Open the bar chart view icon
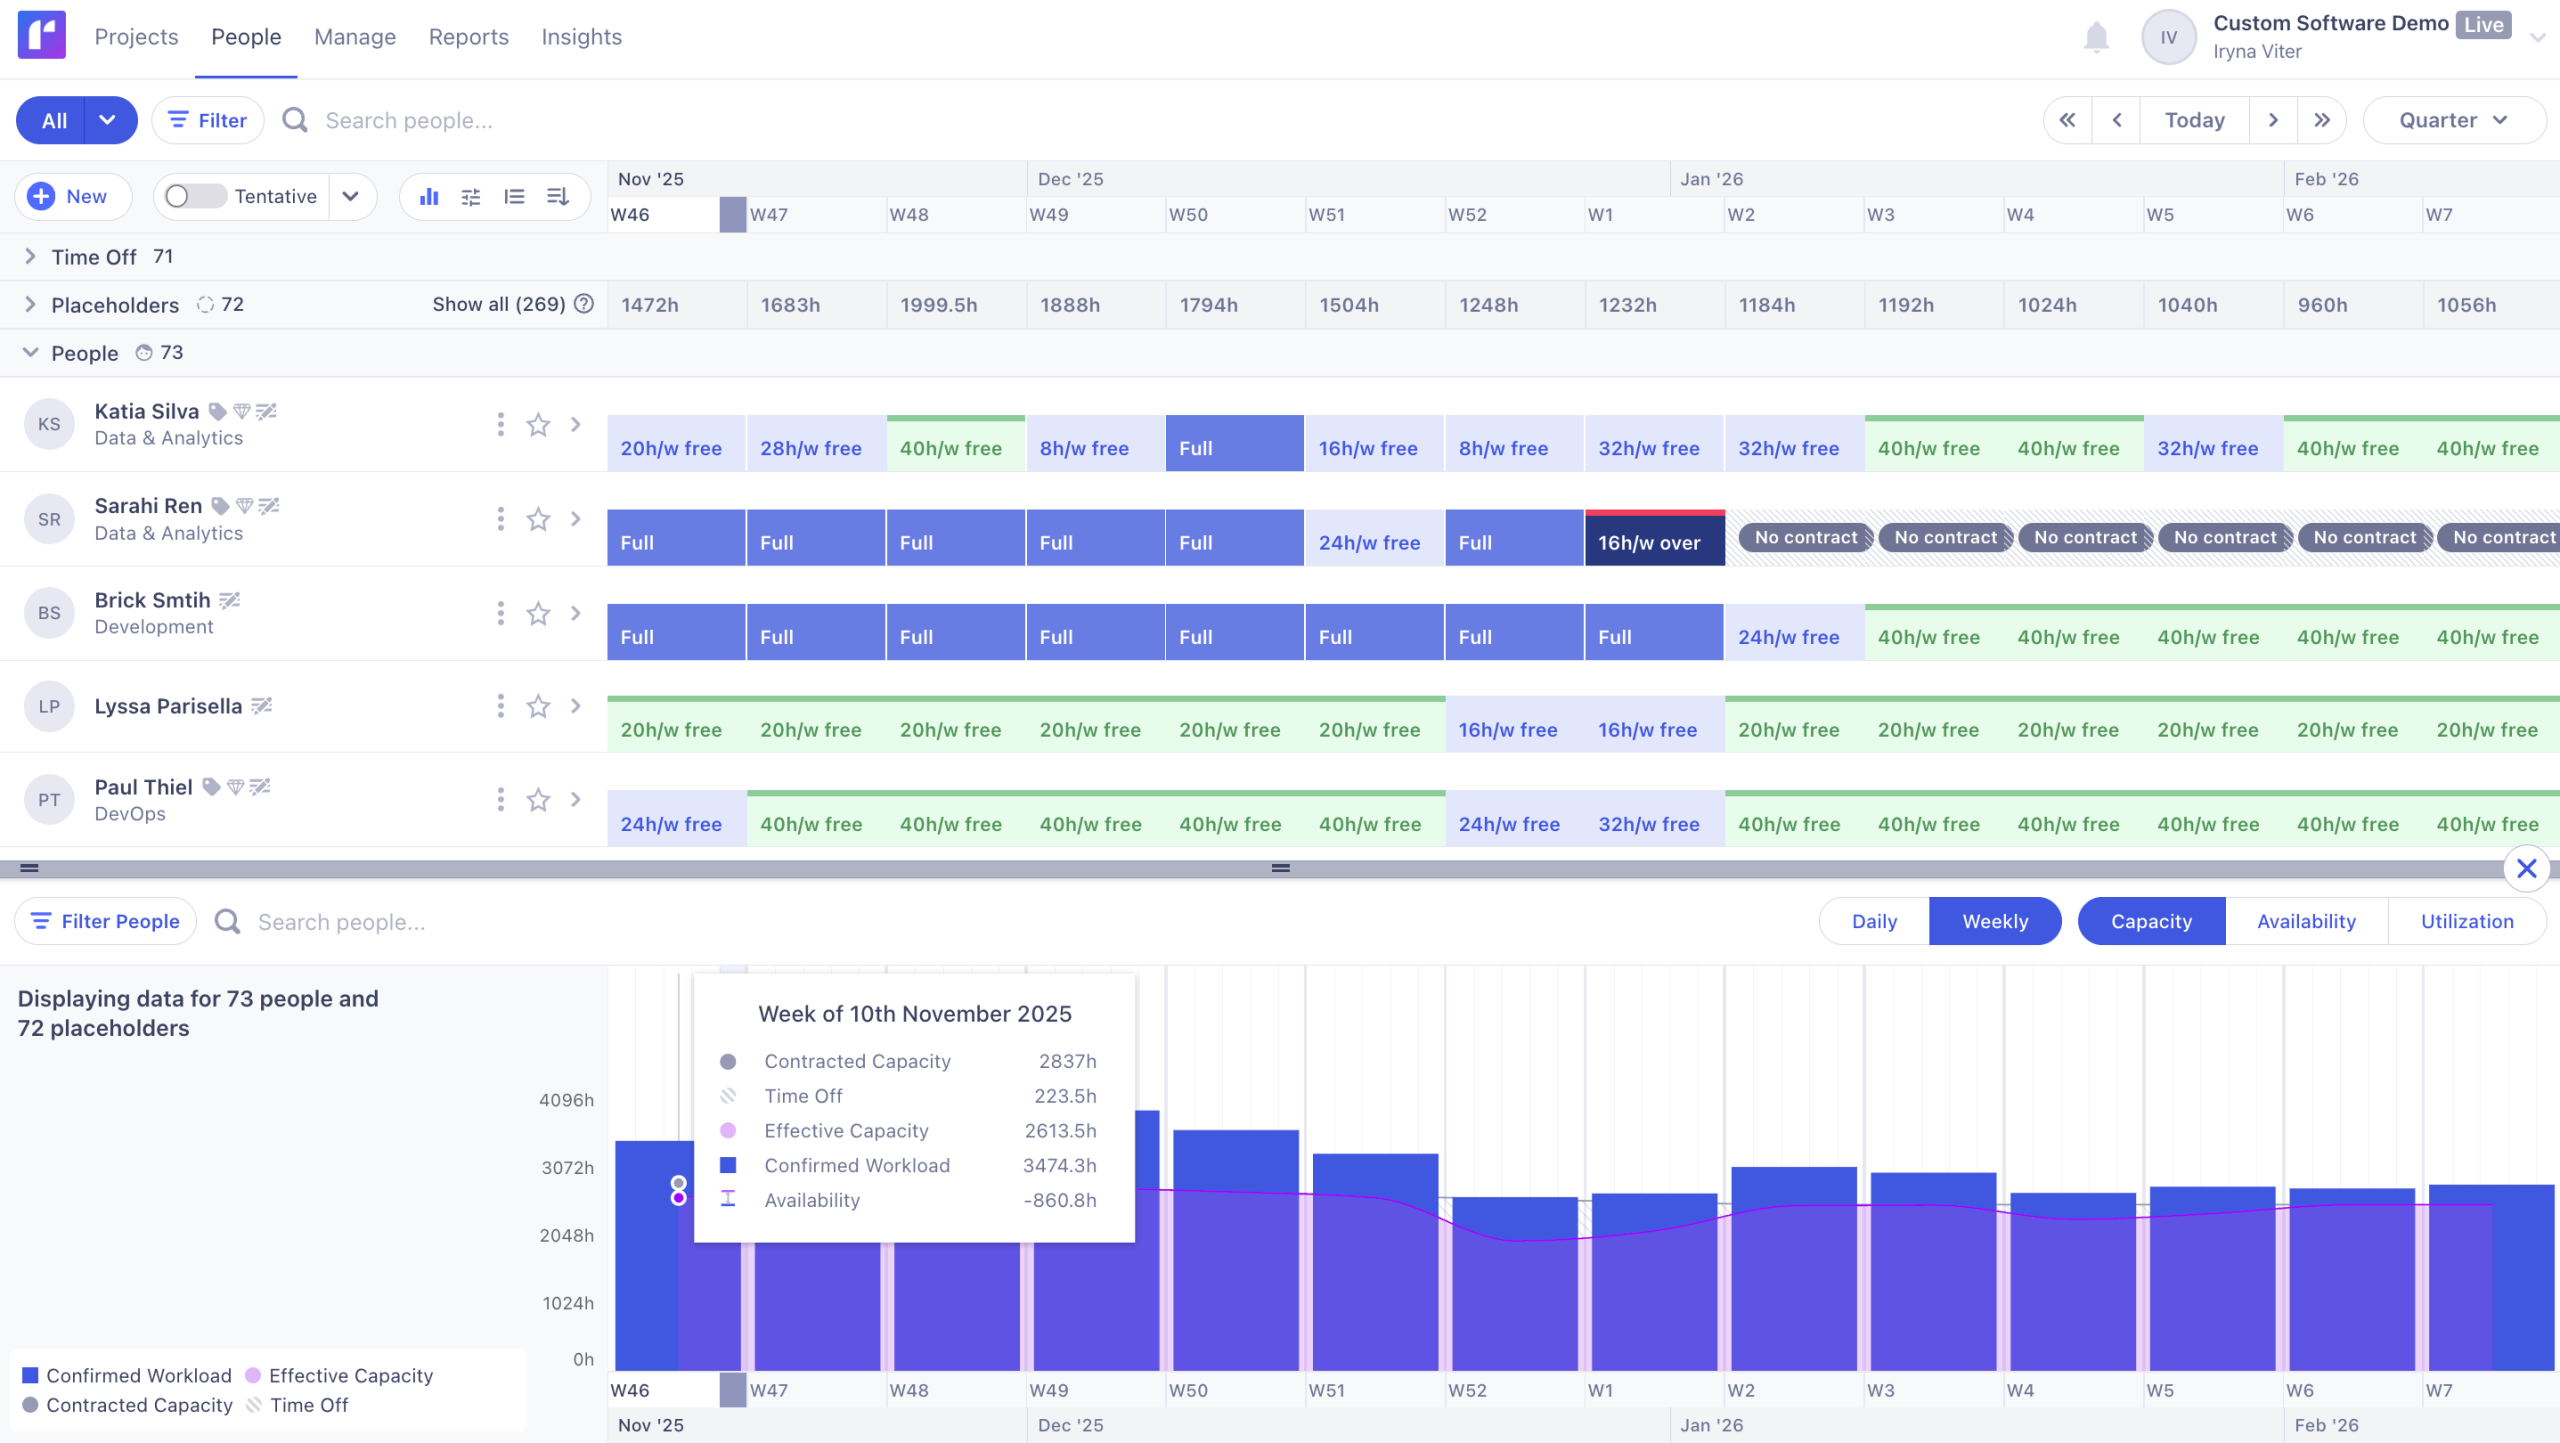The width and height of the screenshot is (2560, 1443). click(429, 196)
